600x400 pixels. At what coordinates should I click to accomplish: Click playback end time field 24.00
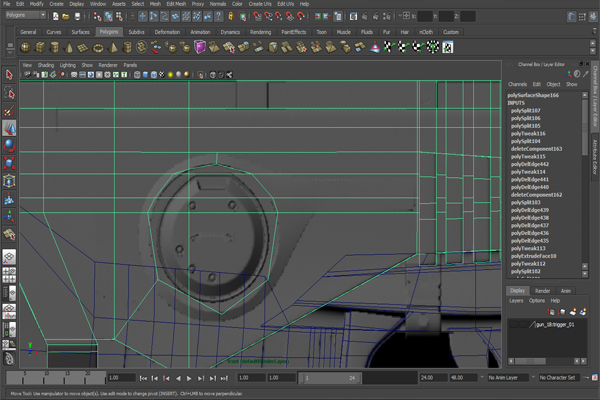tap(433, 378)
